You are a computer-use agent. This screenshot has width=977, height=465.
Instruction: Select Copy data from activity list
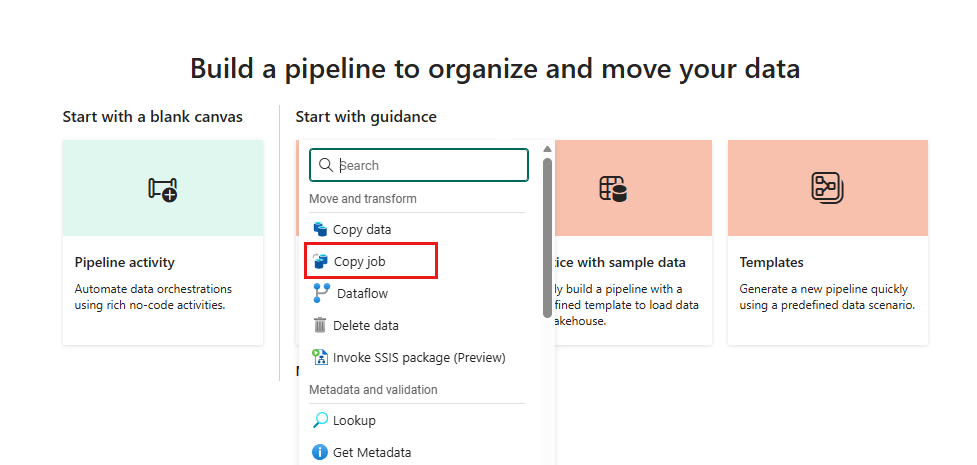362,229
